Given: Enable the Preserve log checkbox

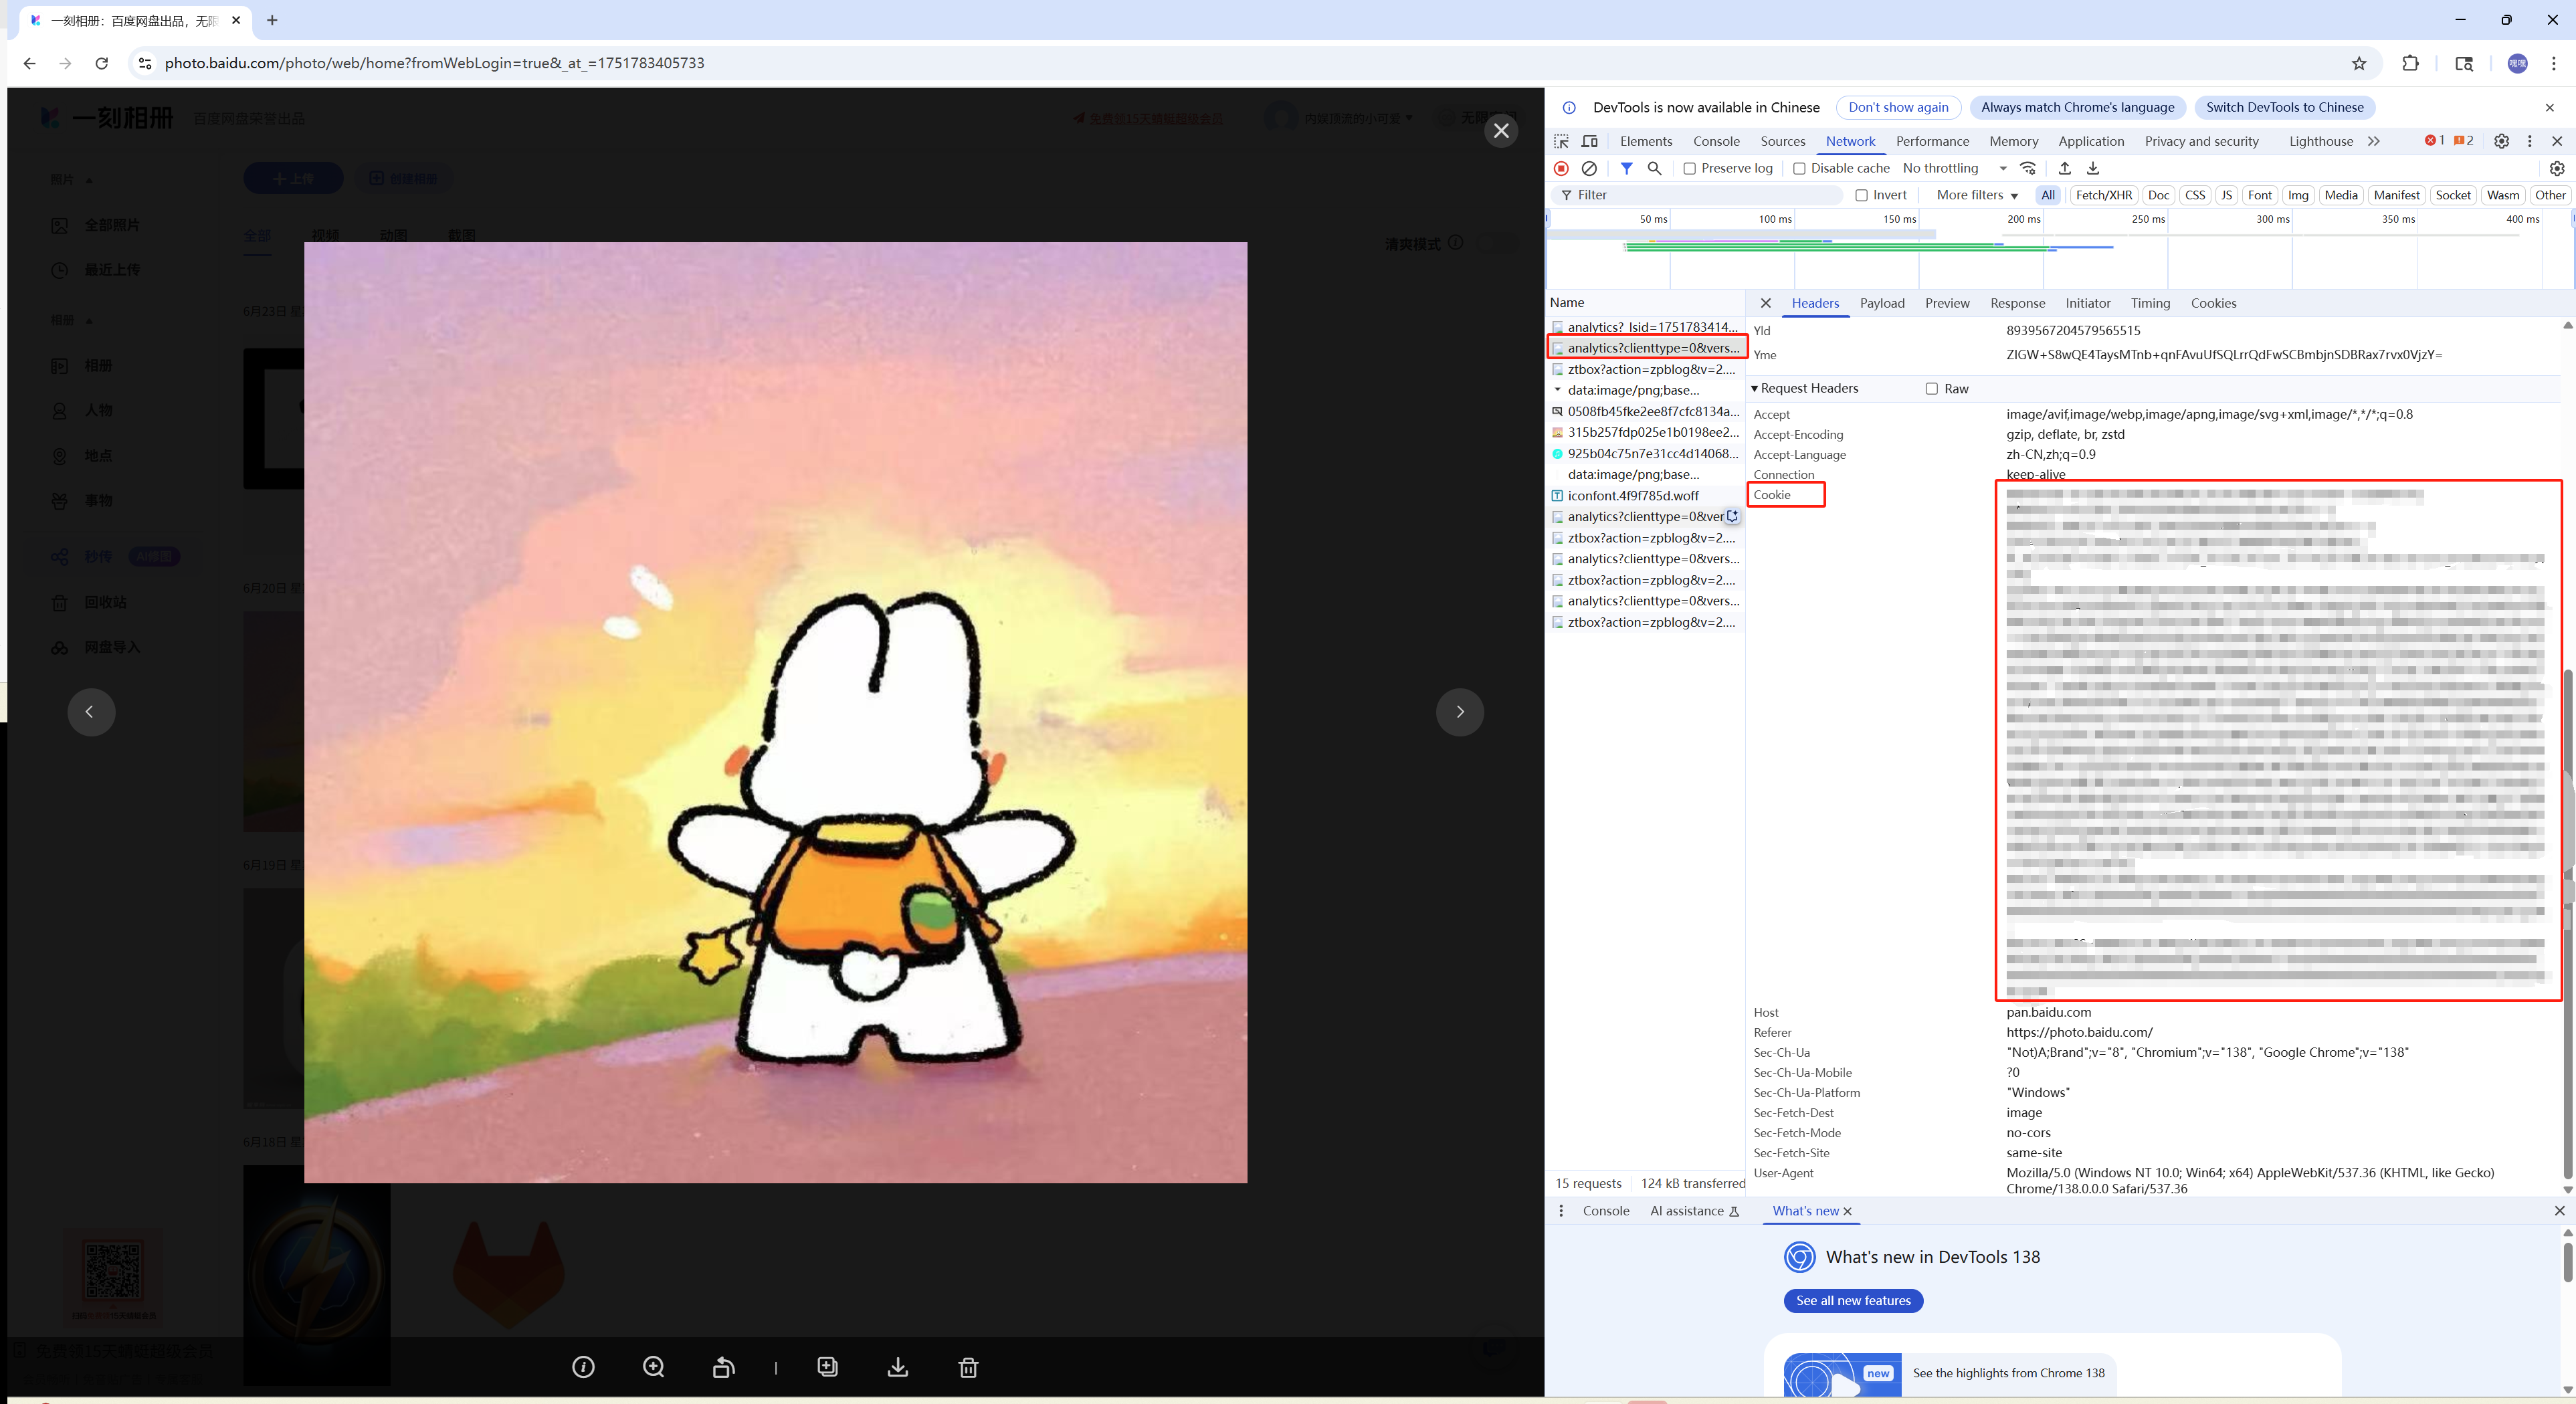Looking at the screenshot, I should 1690,168.
